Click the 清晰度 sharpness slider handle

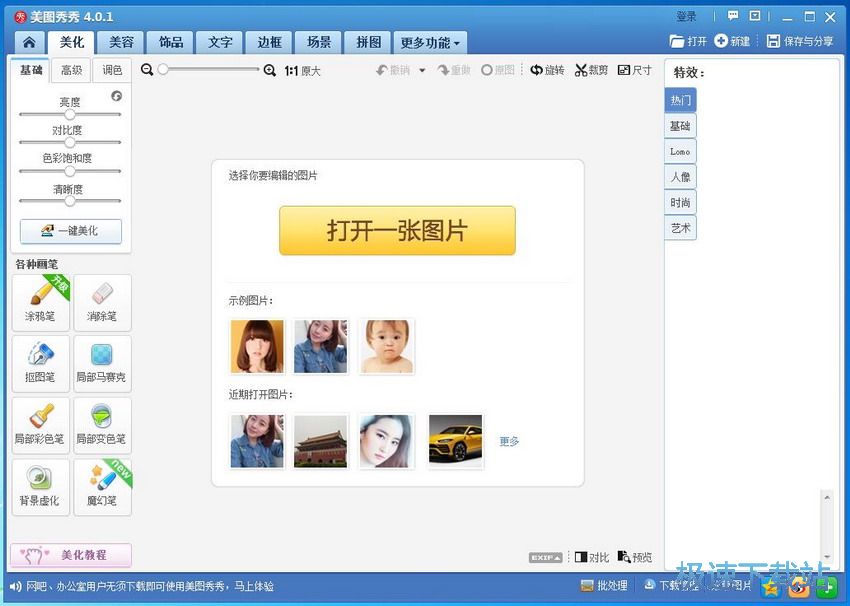tap(70, 201)
